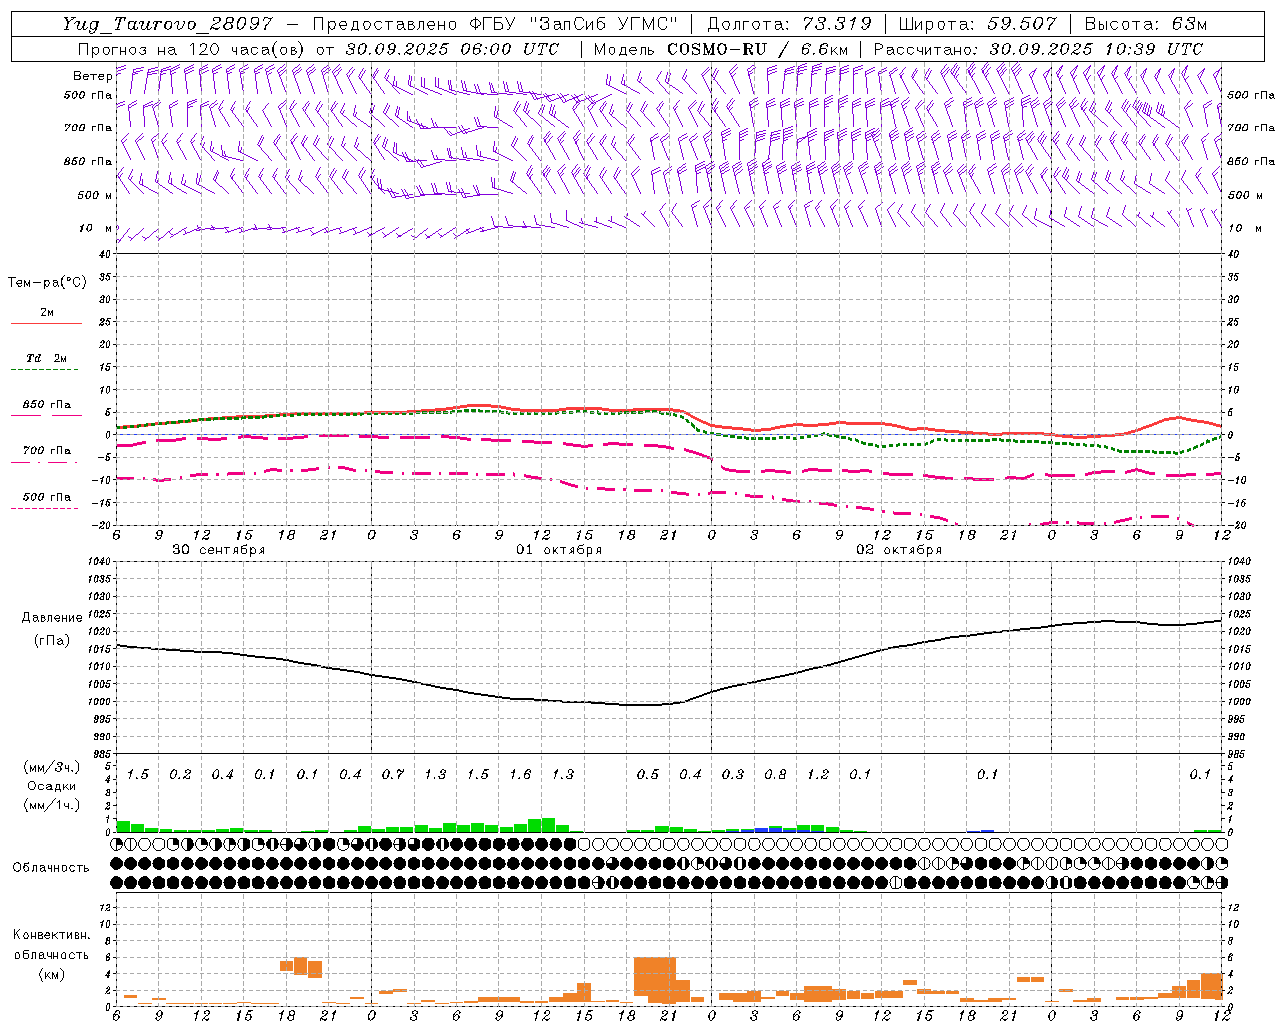This screenshot has width=1280, height=1024.
Task: Click the Давление pressure panel label
Action: [x=52, y=618]
